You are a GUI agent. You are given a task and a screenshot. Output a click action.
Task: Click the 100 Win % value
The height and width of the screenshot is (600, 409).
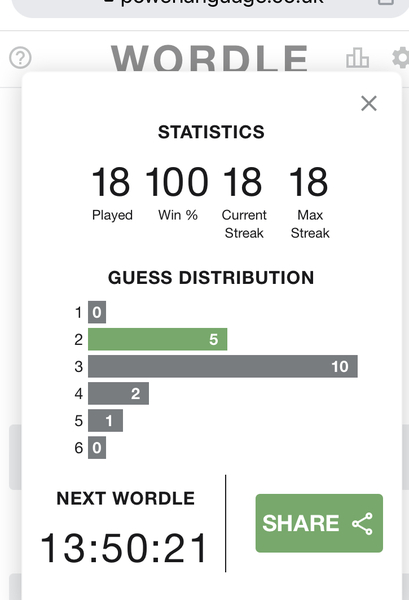point(177,182)
